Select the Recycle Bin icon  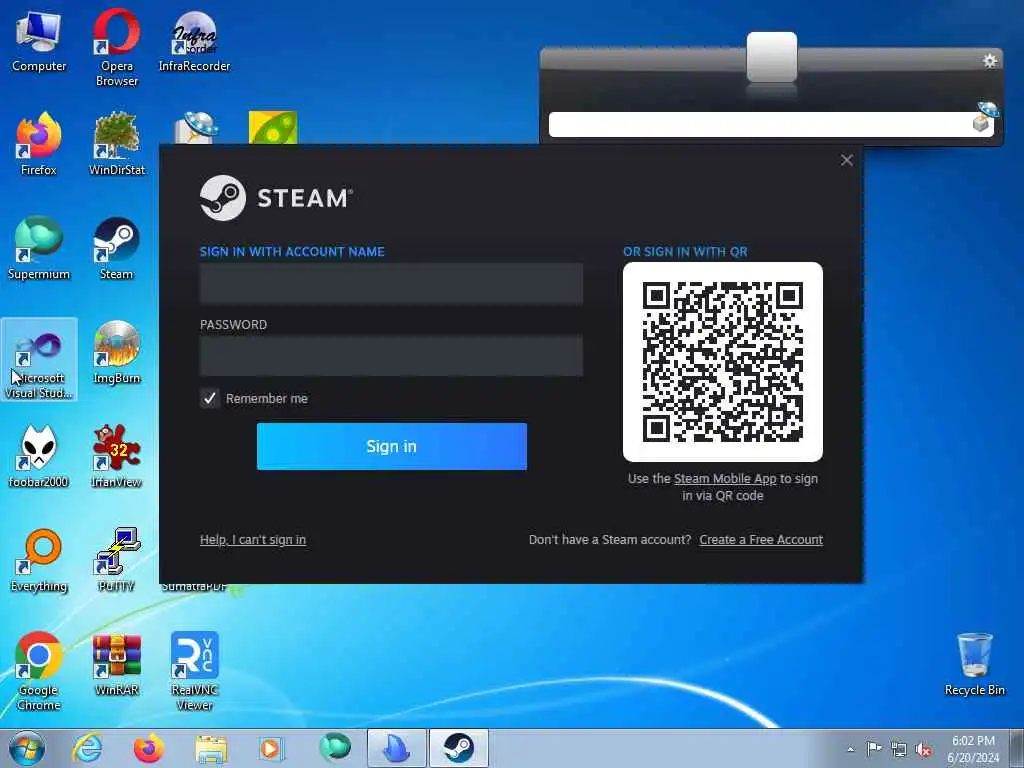tap(974, 665)
